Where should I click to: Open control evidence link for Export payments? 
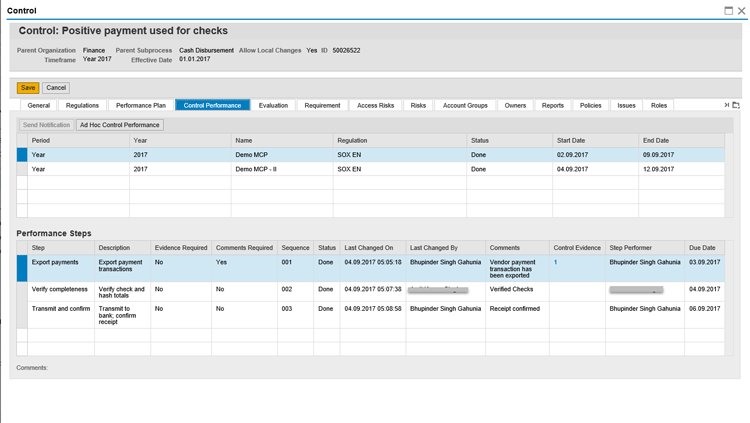(556, 262)
